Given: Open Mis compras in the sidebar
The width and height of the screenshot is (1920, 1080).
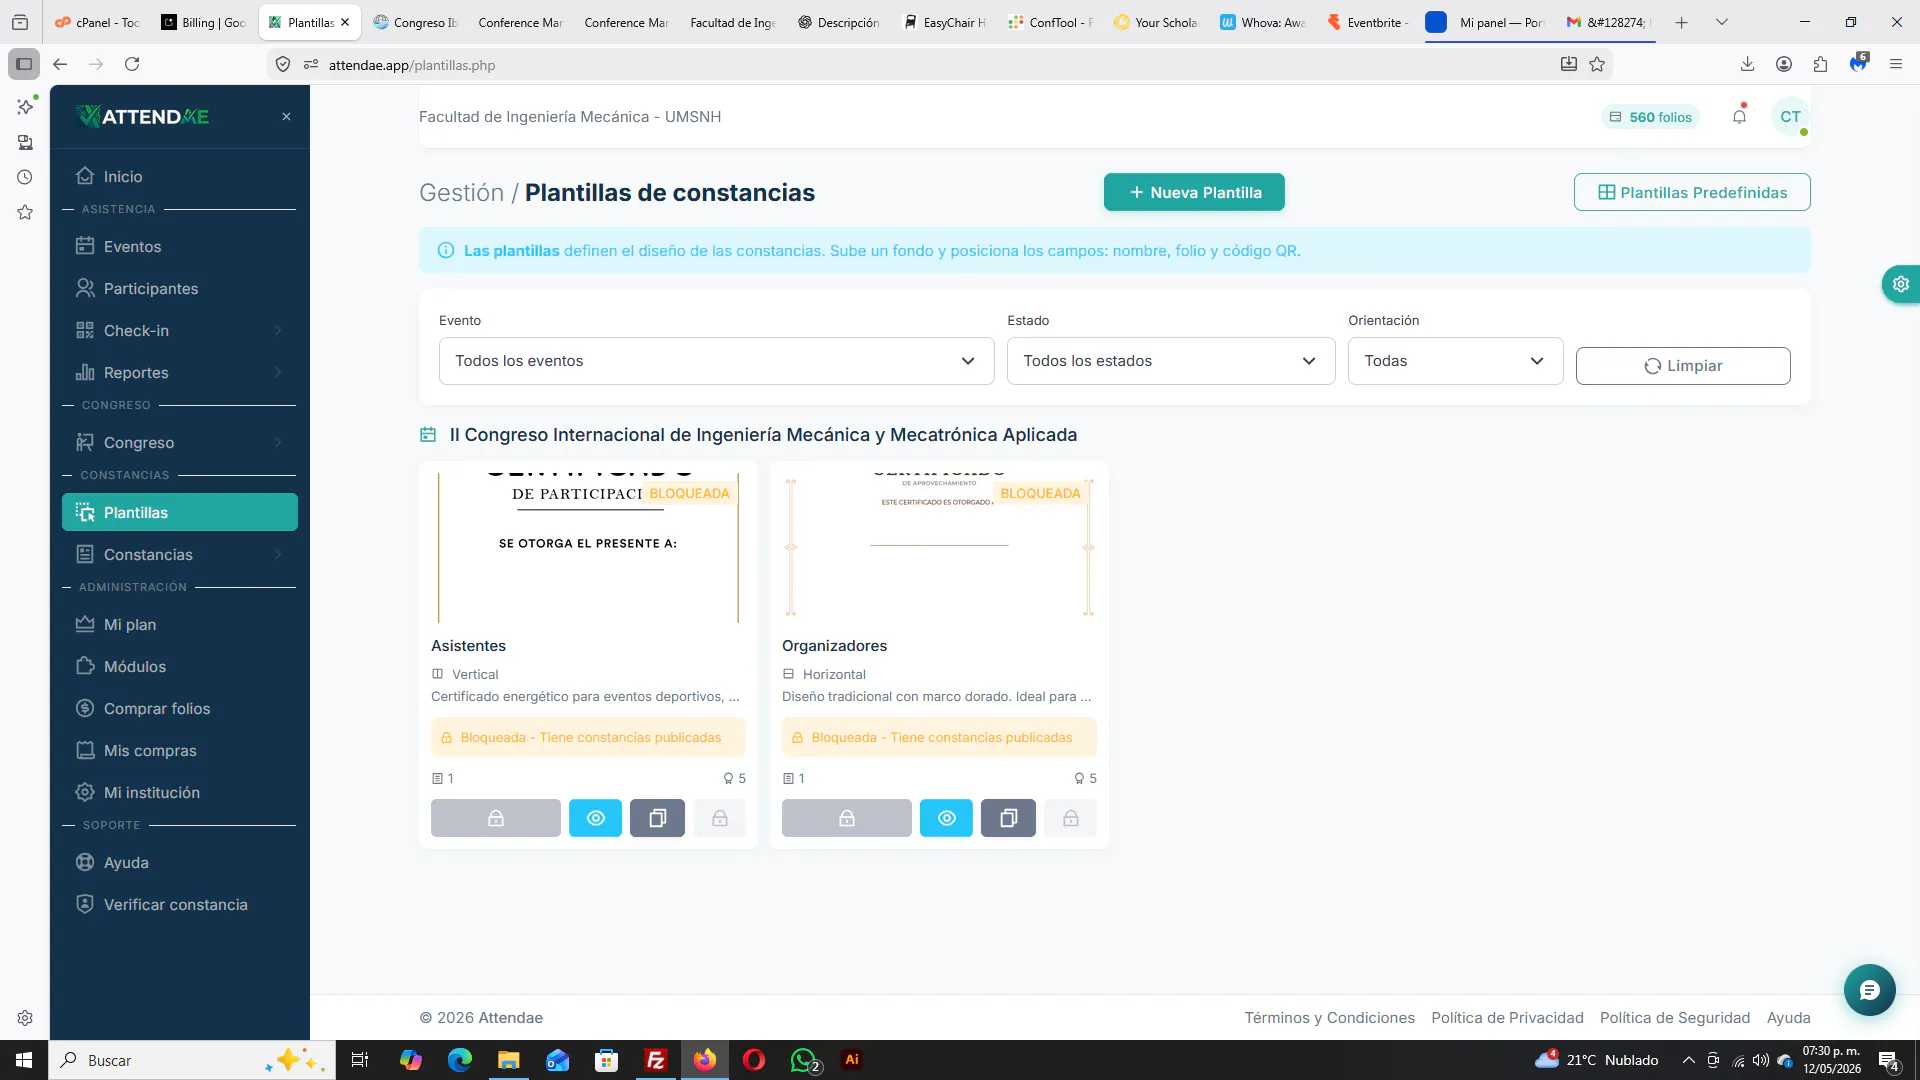Looking at the screenshot, I should point(180,750).
